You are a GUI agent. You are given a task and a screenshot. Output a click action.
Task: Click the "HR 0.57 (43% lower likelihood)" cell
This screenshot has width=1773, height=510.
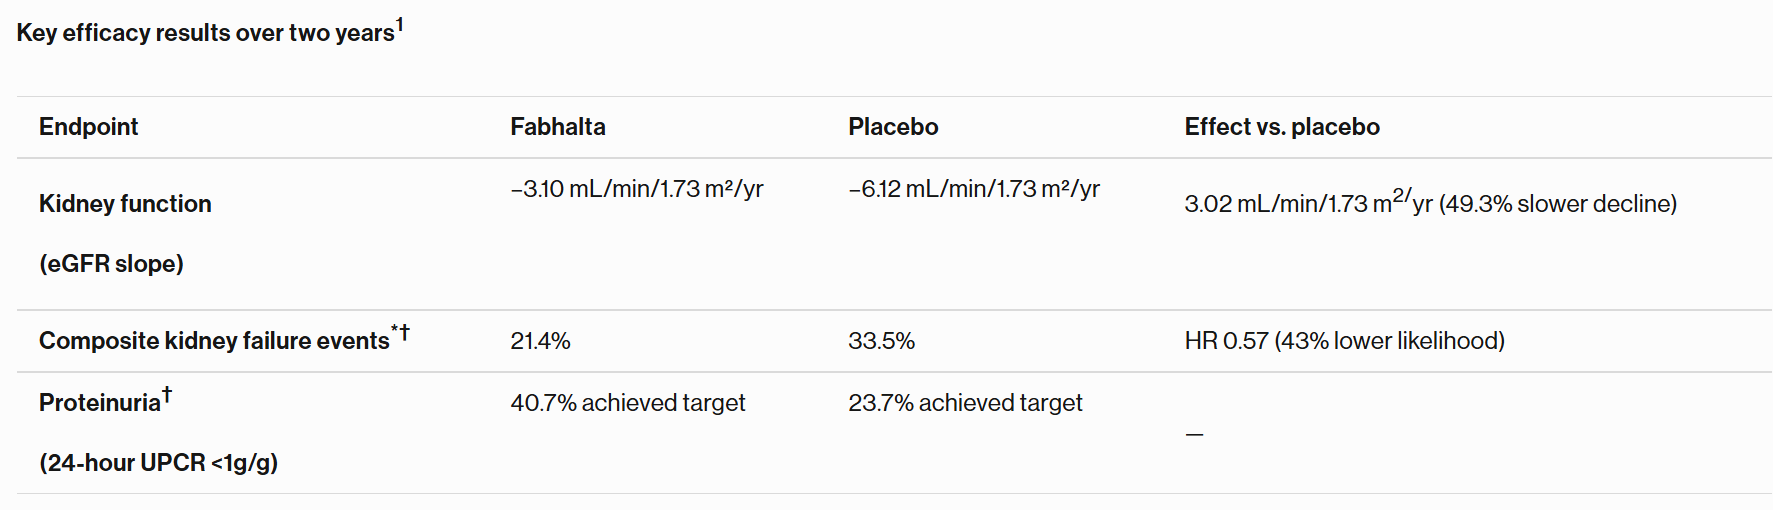click(x=1344, y=341)
